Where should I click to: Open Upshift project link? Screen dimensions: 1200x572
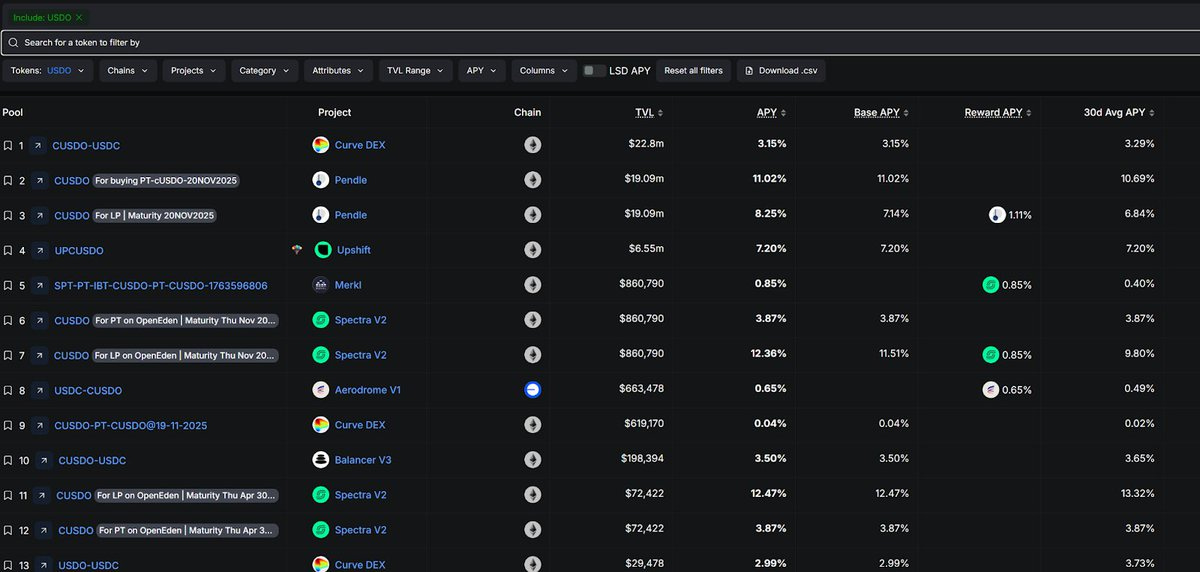[354, 250]
